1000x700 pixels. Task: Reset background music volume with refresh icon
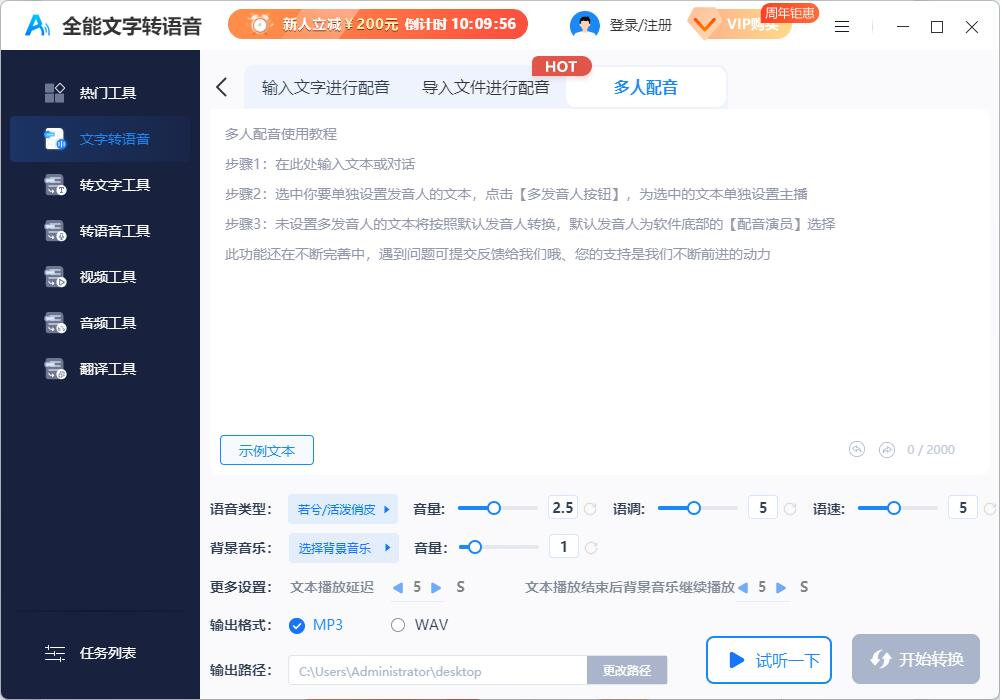click(x=591, y=548)
